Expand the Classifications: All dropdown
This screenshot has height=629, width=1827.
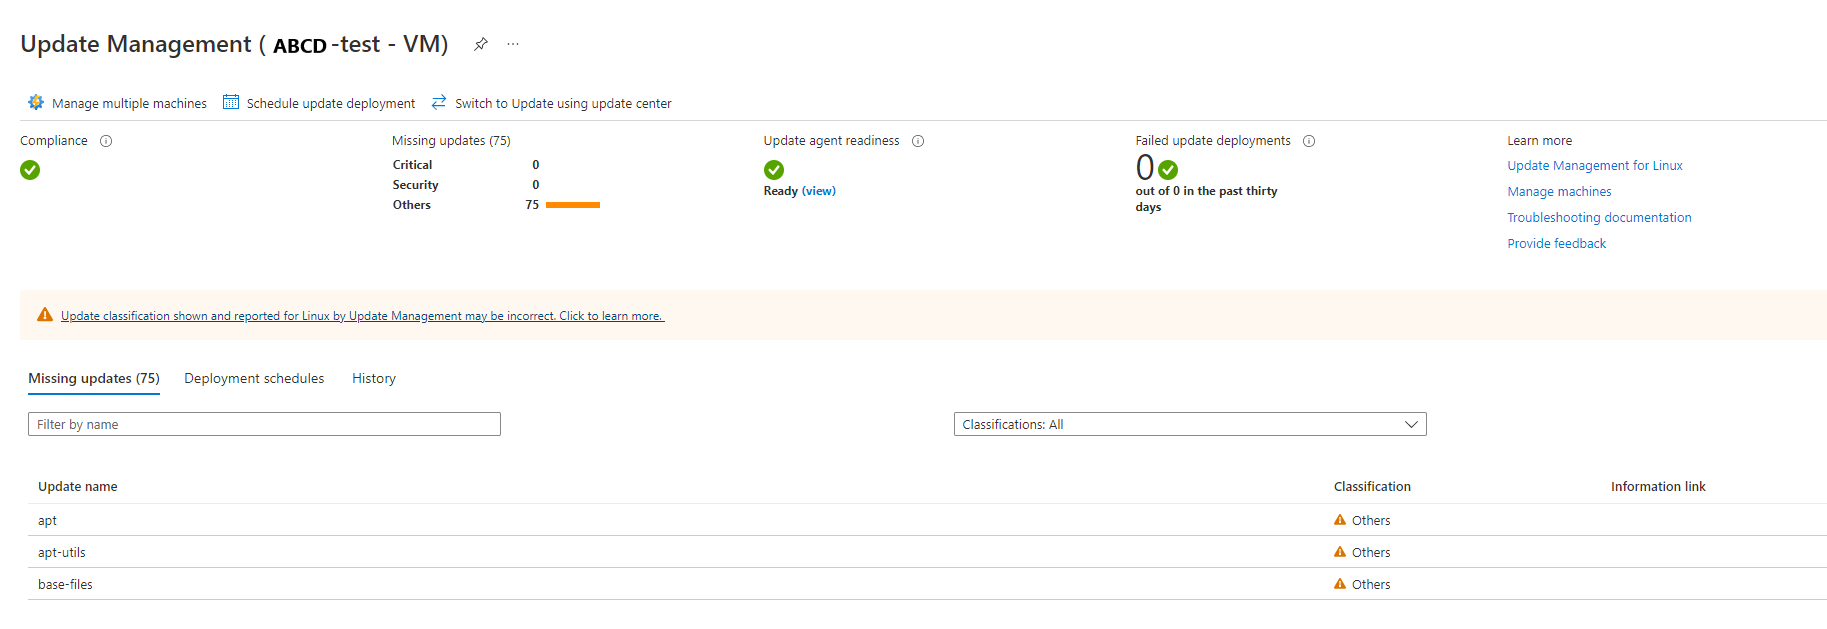click(x=1190, y=424)
